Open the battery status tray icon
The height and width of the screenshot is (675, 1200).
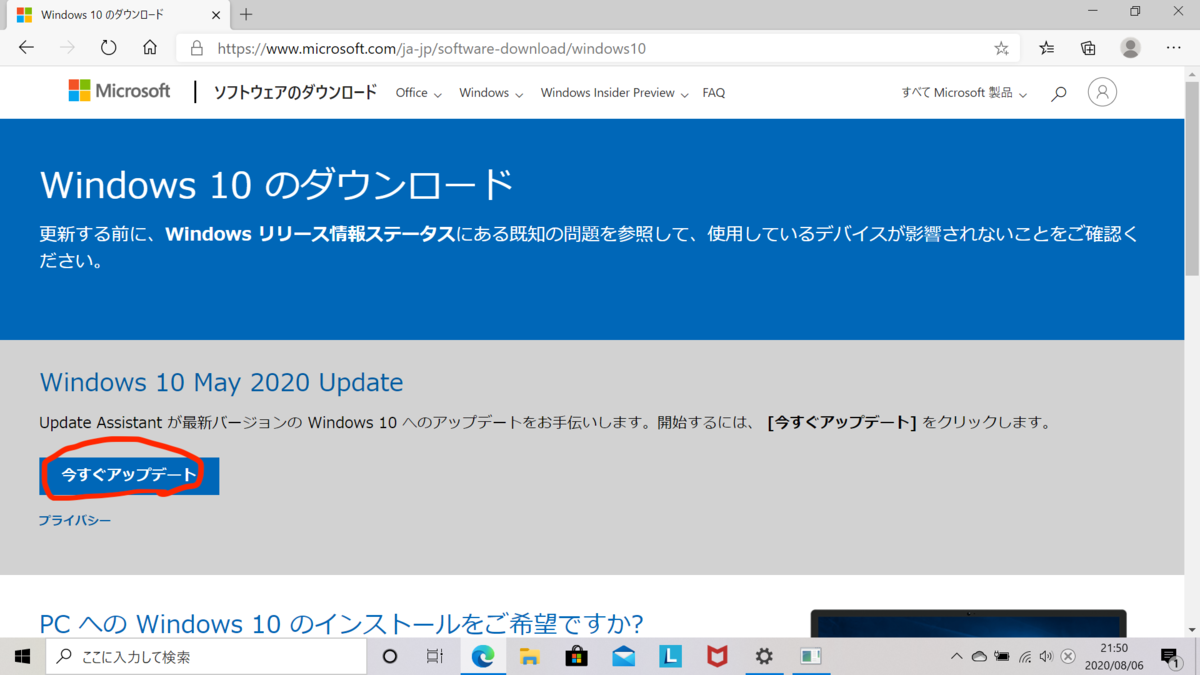[1002, 657]
